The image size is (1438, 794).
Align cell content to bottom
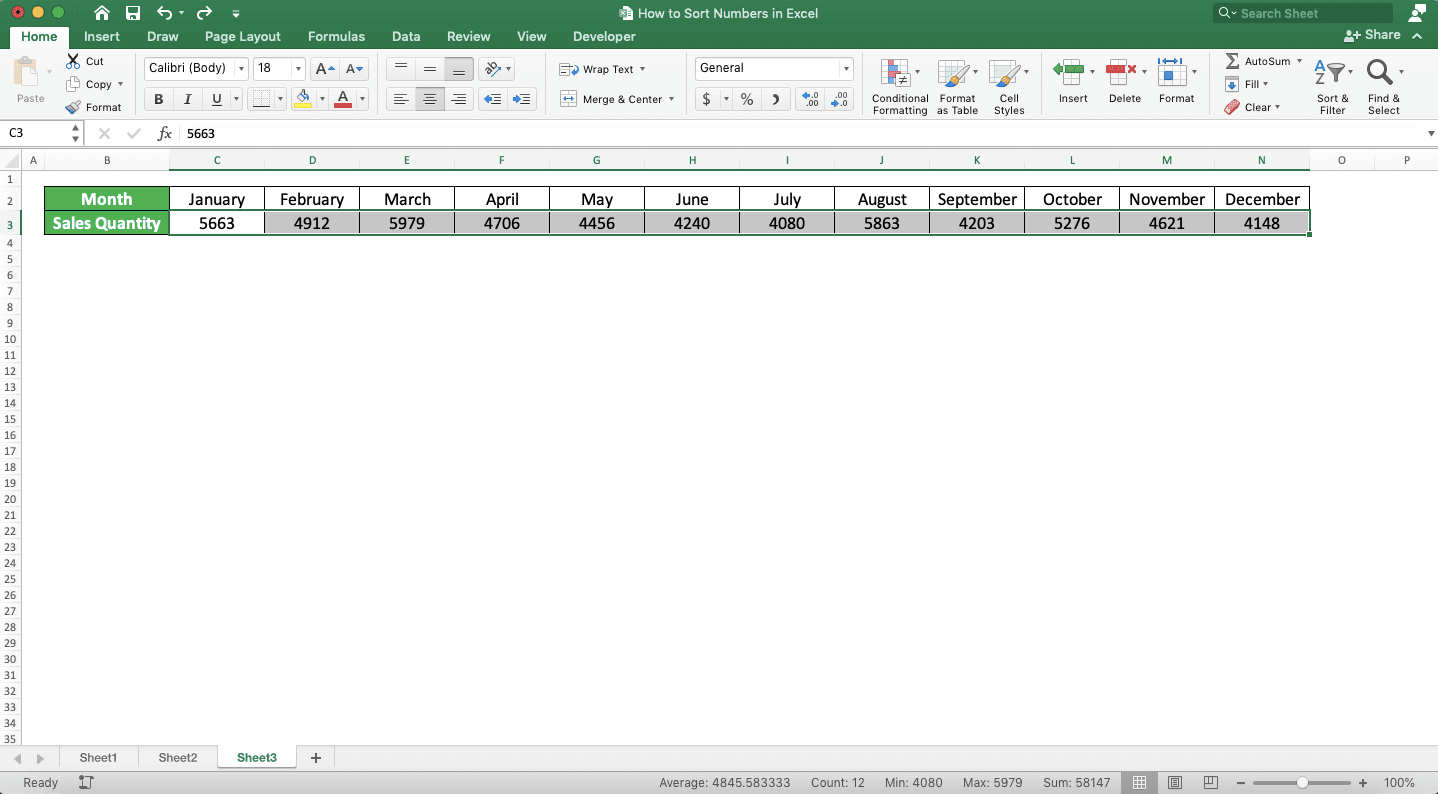click(459, 69)
